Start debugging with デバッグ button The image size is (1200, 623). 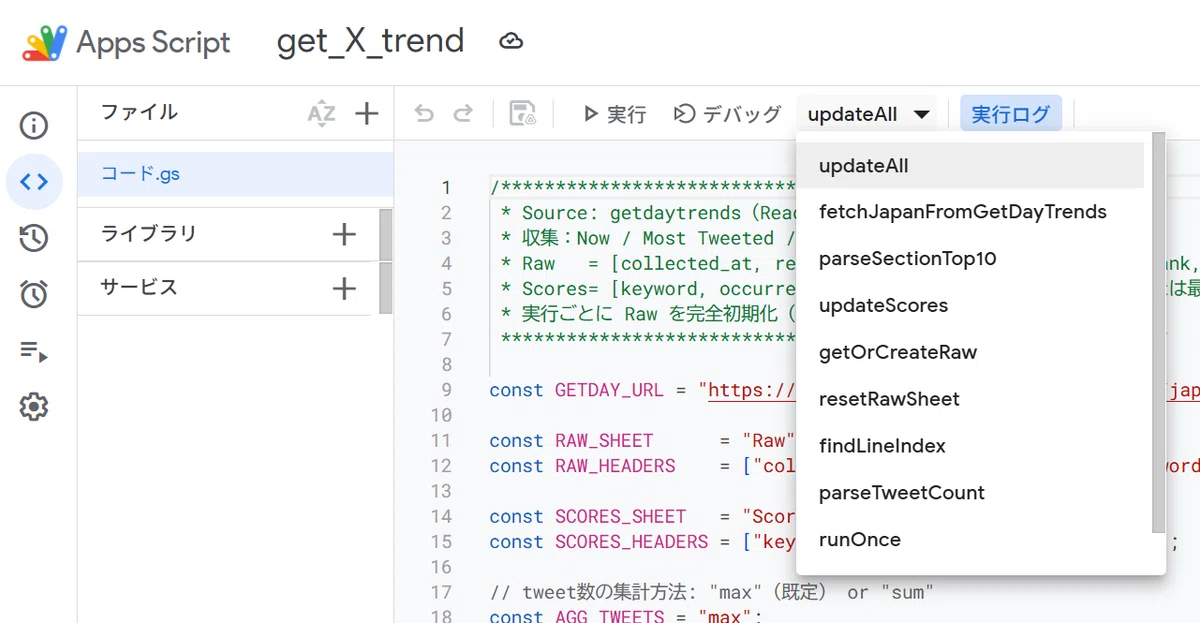tap(727, 114)
